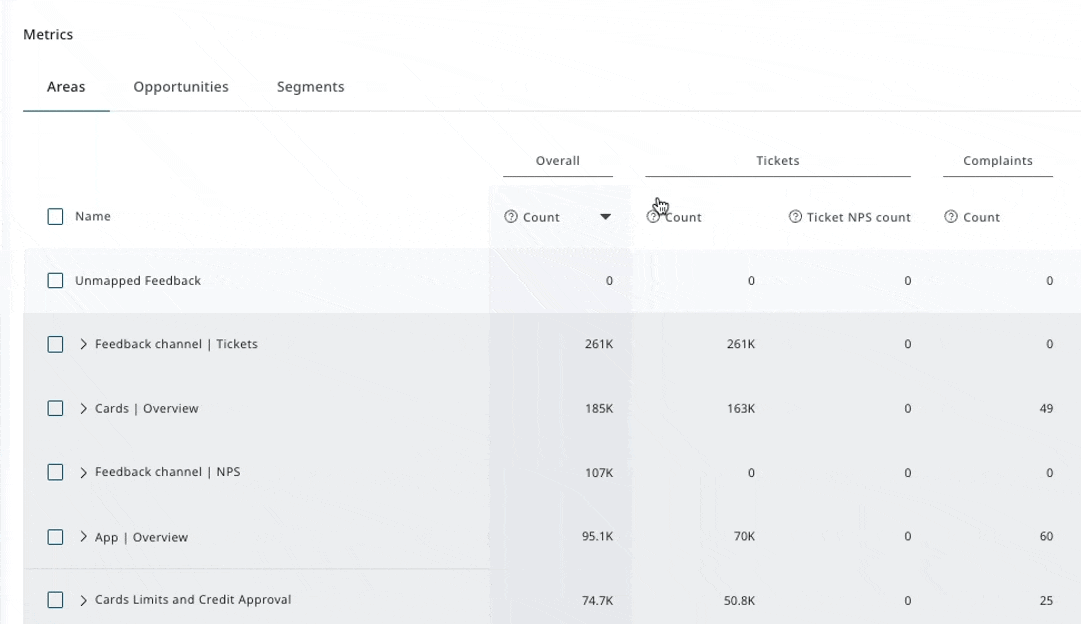Check the App | Overview row checkbox
The height and width of the screenshot is (624, 1081).
click(x=55, y=536)
